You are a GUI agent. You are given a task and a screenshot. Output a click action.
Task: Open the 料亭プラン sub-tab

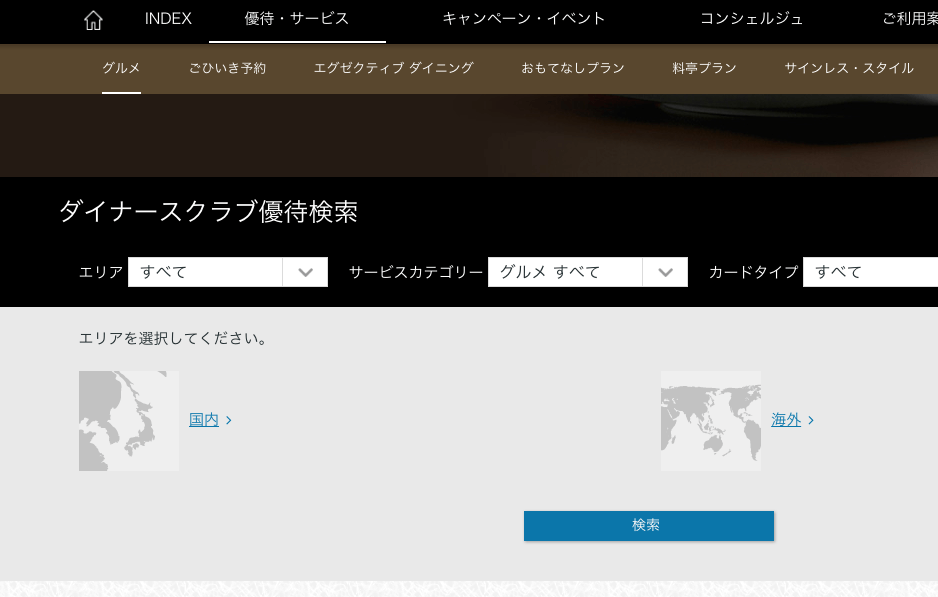pyautogui.click(x=704, y=68)
